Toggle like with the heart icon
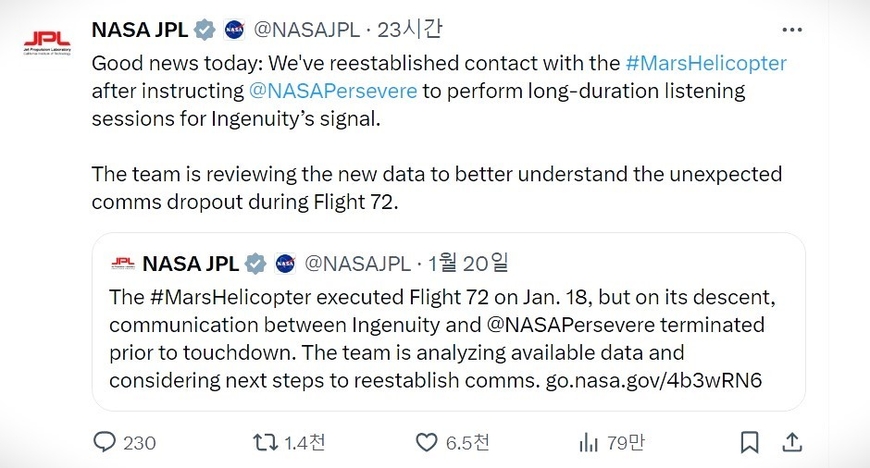Viewport: 870px width, 468px height. [426, 442]
